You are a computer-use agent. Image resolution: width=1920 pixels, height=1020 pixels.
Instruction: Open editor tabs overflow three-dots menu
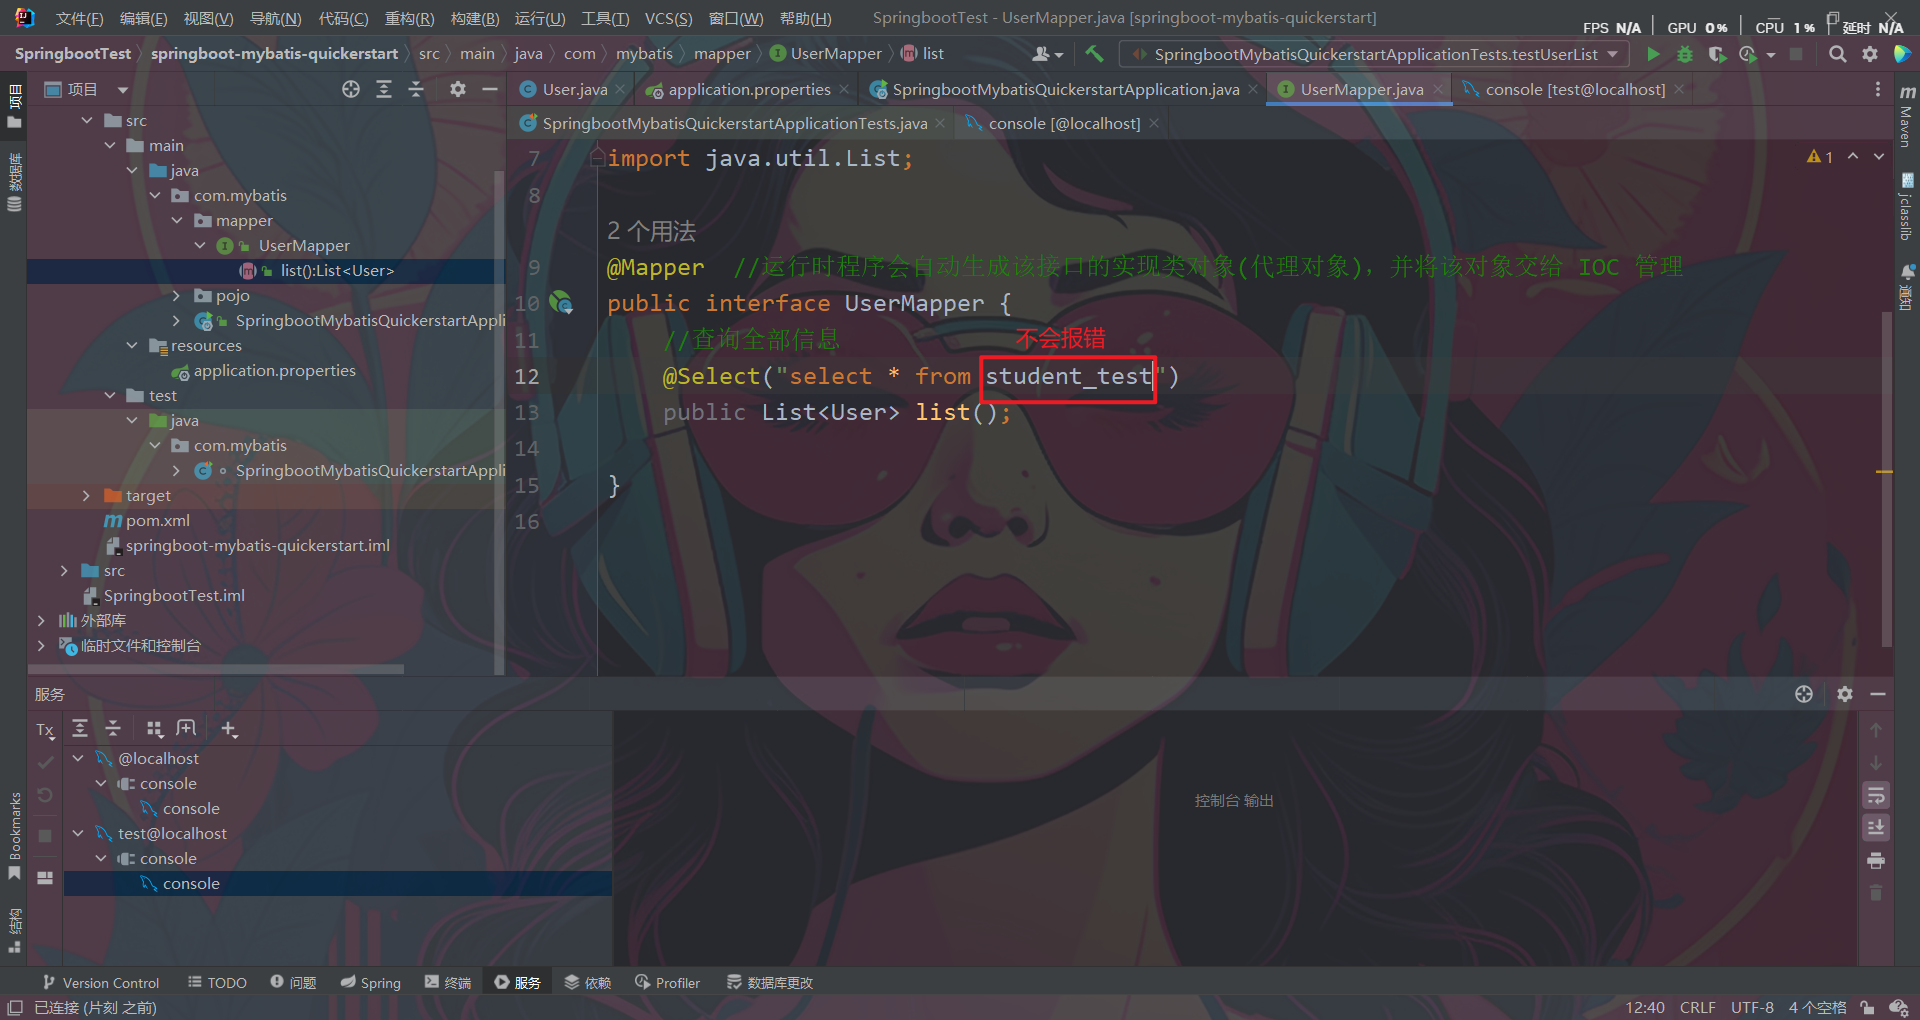pyautogui.click(x=1877, y=90)
